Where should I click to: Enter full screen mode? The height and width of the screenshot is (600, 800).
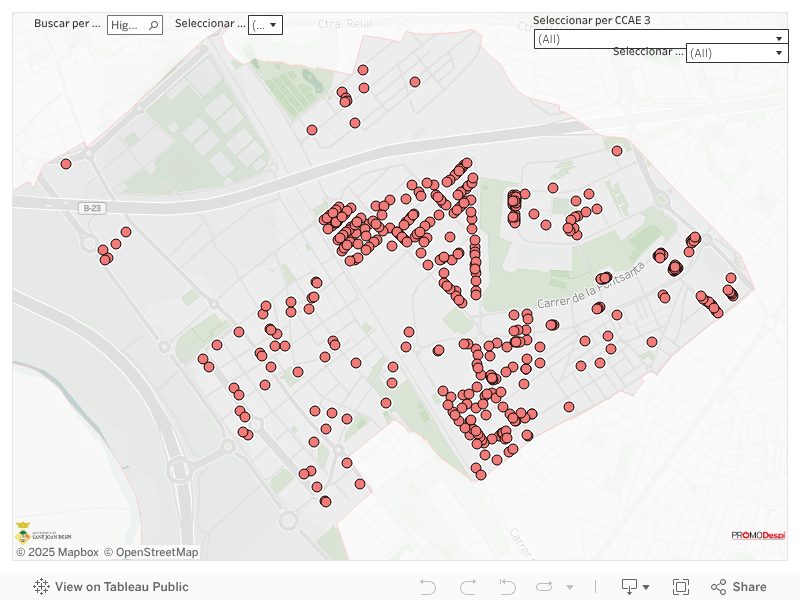pos(681,587)
